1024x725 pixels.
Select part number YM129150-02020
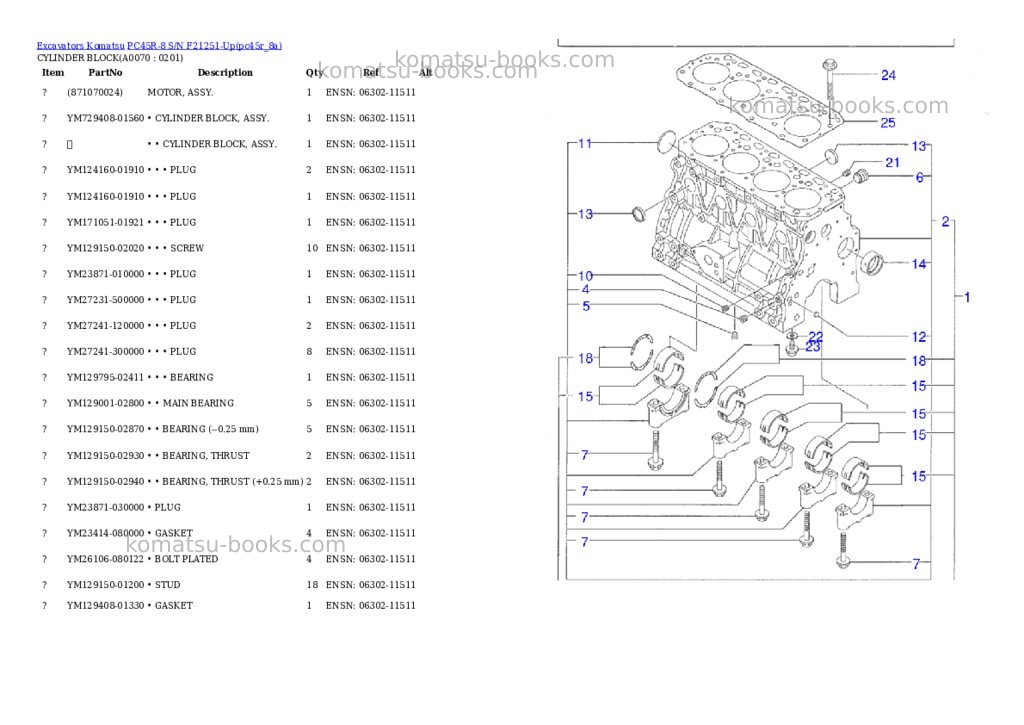(105, 248)
